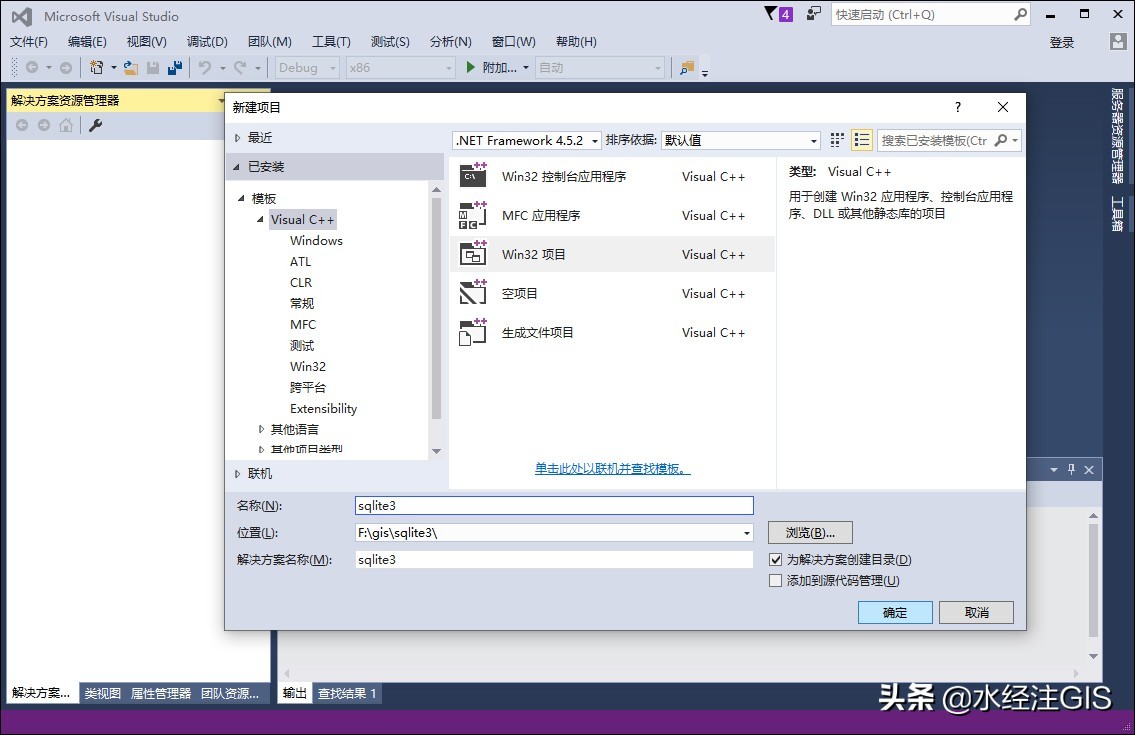Screen dimensions: 1135x735
Task: Open the 编辑(E) menu
Action: [x=87, y=42]
